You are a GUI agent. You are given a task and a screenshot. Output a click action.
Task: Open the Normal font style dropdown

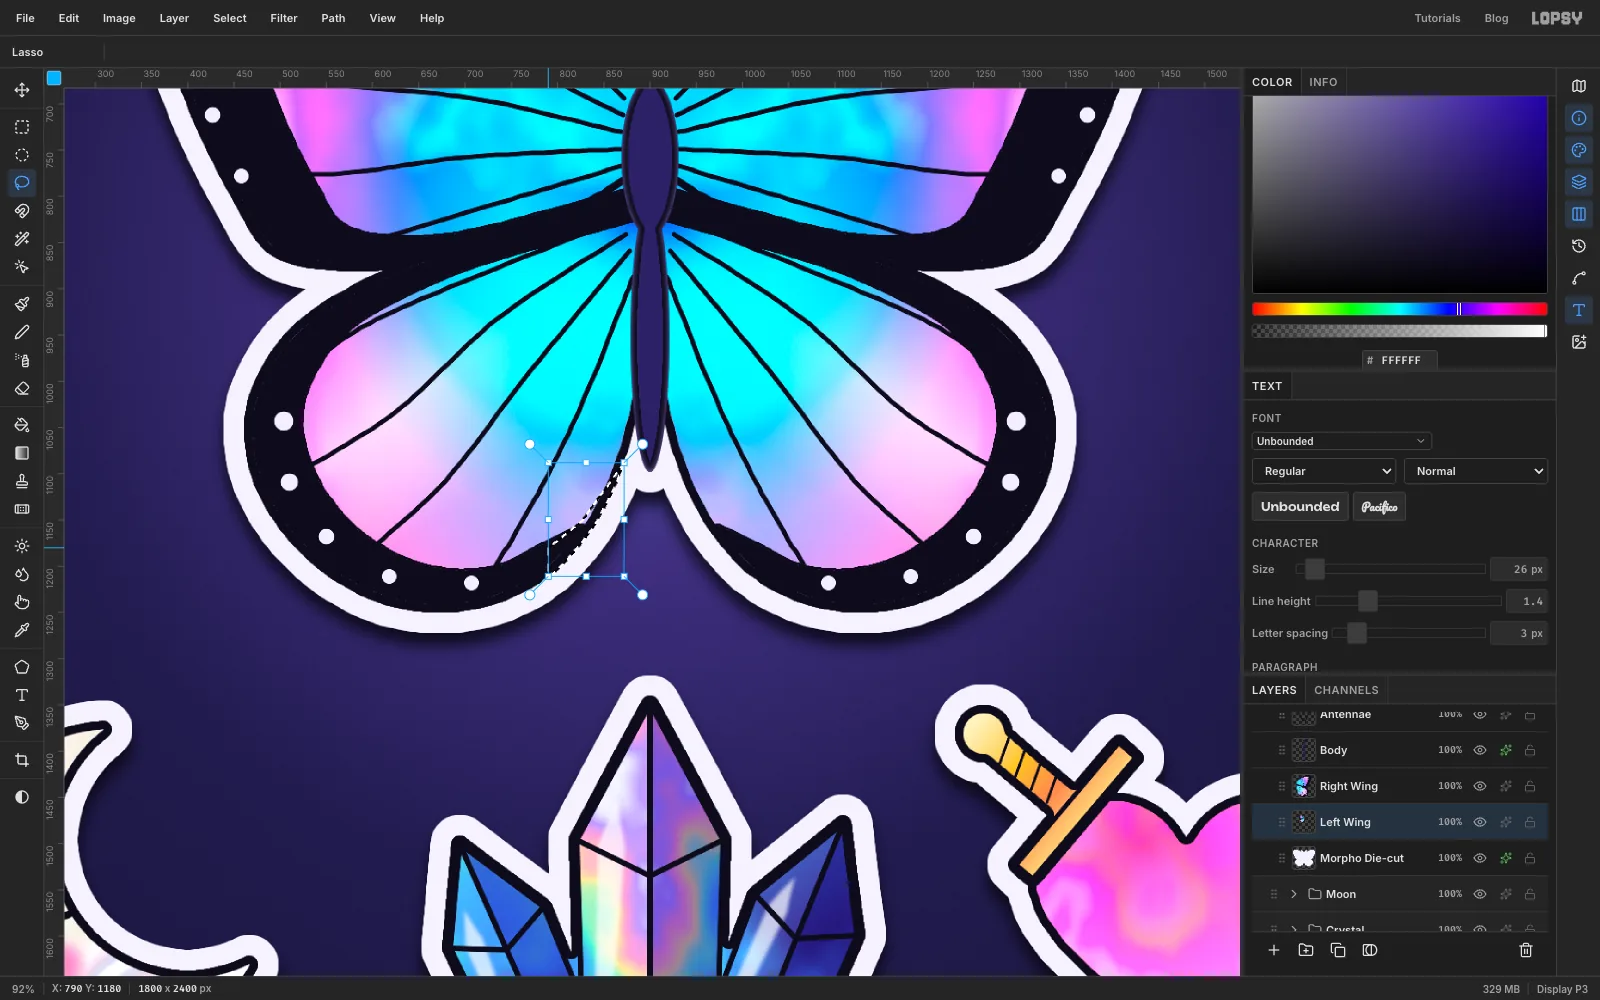tap(1476, 471)
